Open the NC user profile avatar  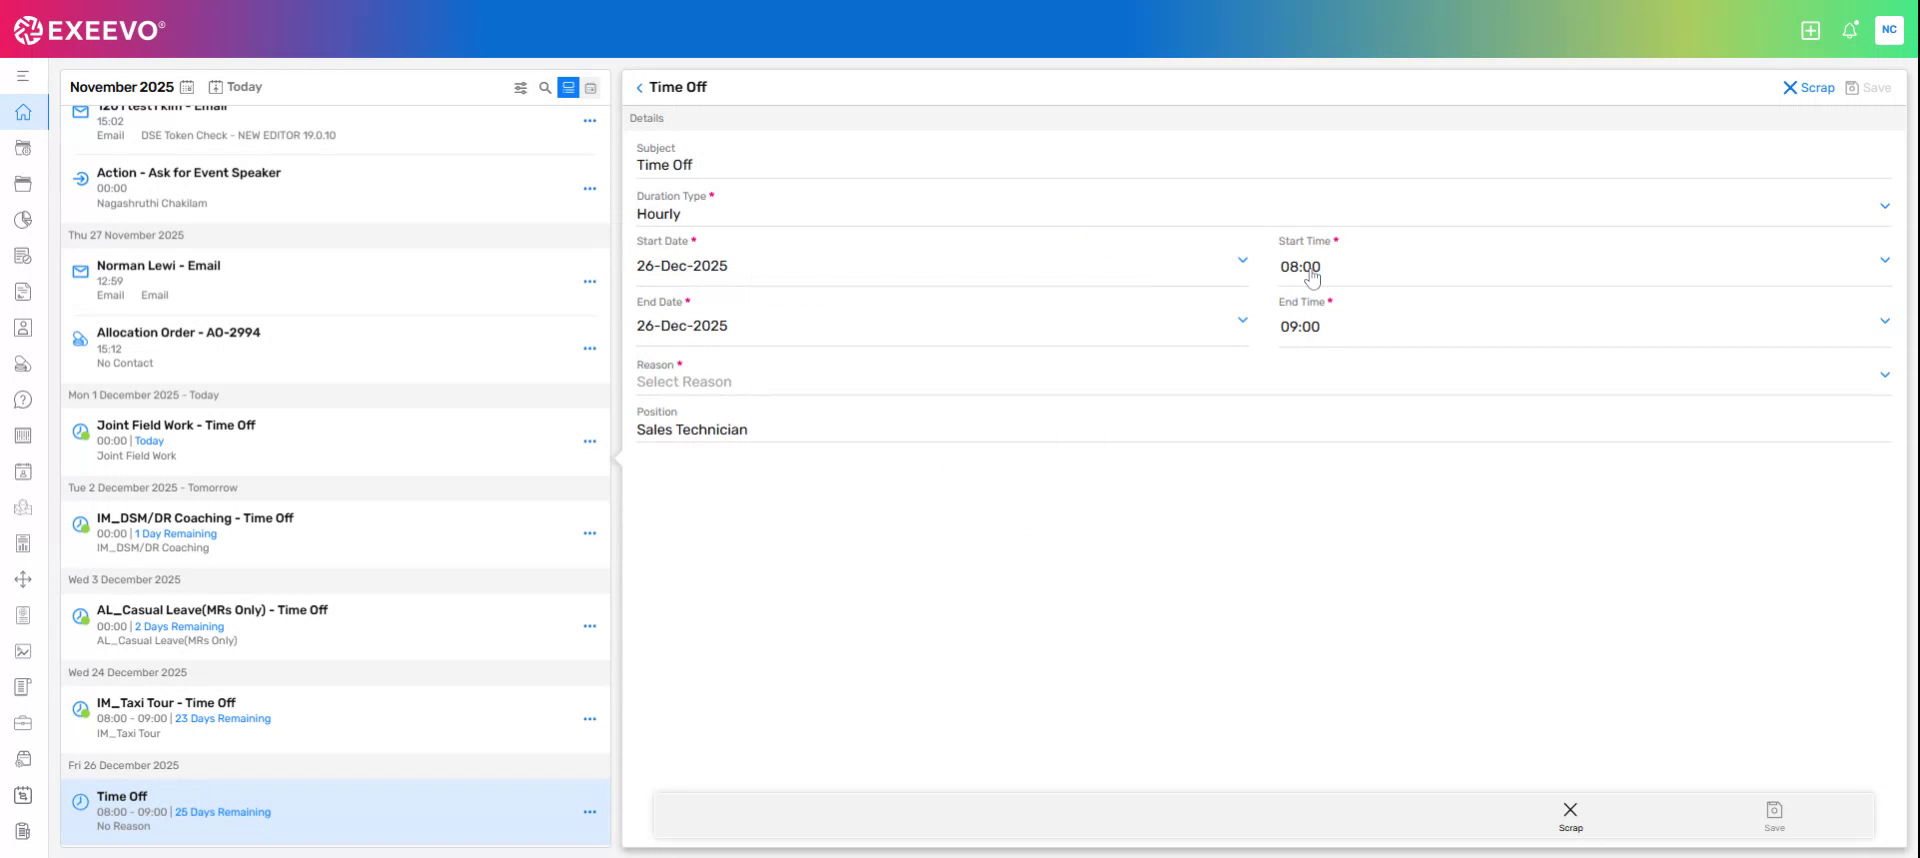[x=1888, y=30]
